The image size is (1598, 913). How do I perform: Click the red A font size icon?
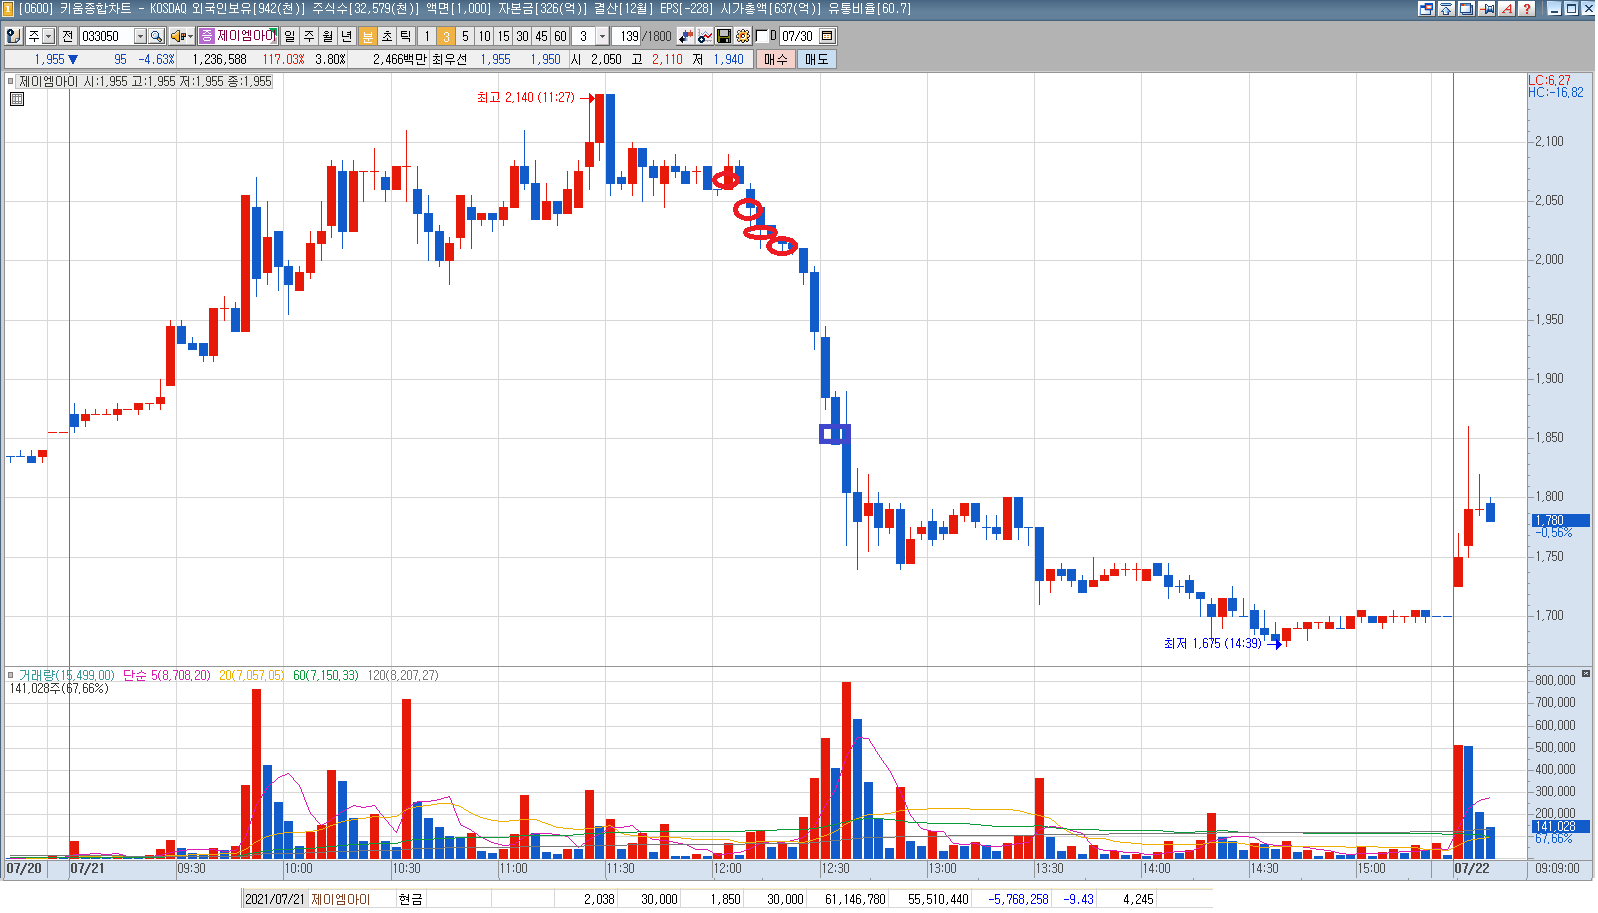point(1507,8)
